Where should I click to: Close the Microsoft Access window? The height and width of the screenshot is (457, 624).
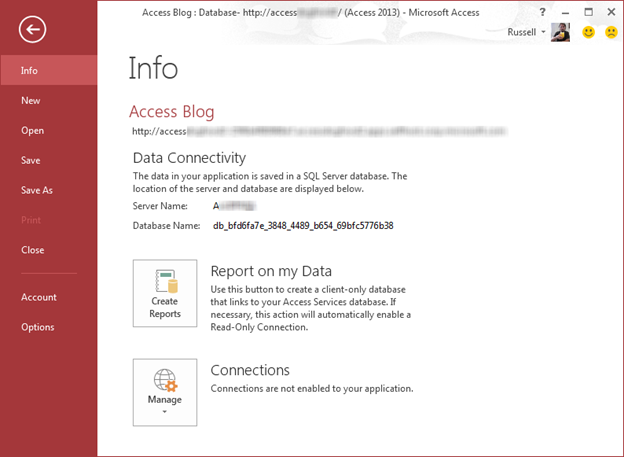[611, 12]
